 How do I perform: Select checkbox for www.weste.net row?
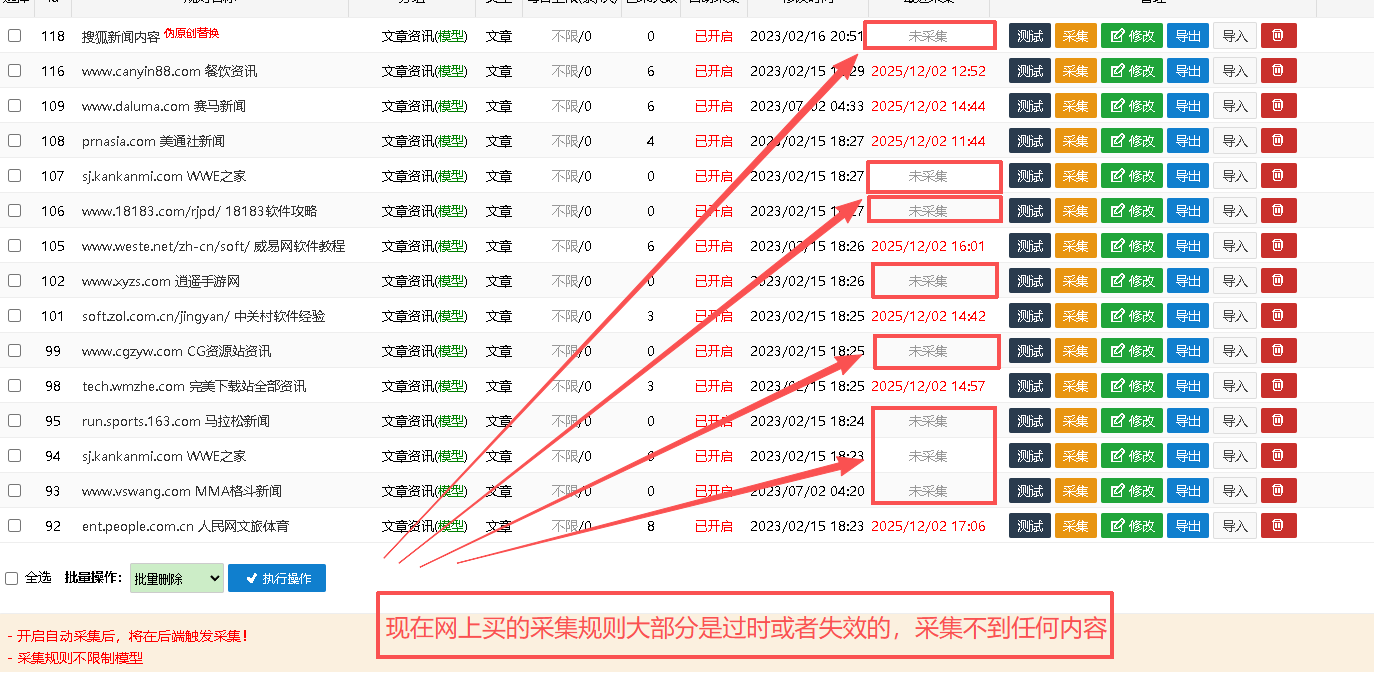[14, 246]
